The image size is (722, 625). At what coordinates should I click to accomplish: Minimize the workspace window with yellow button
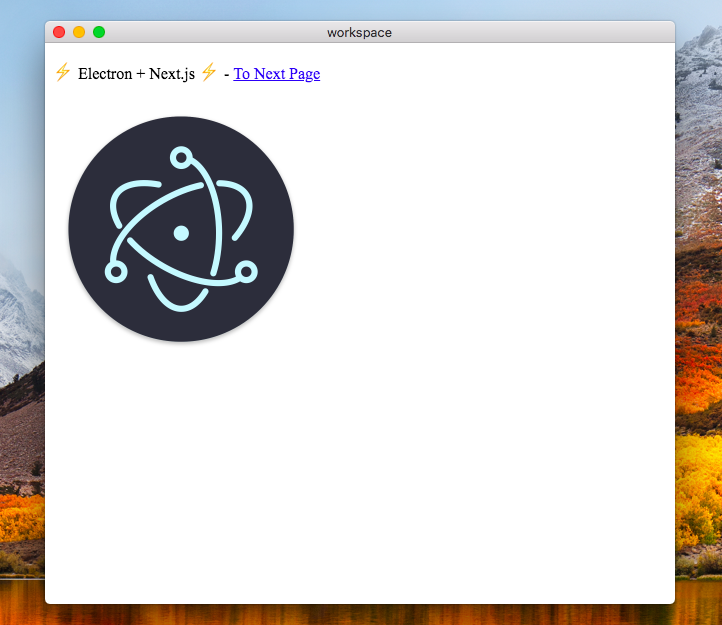pos(79,32)
